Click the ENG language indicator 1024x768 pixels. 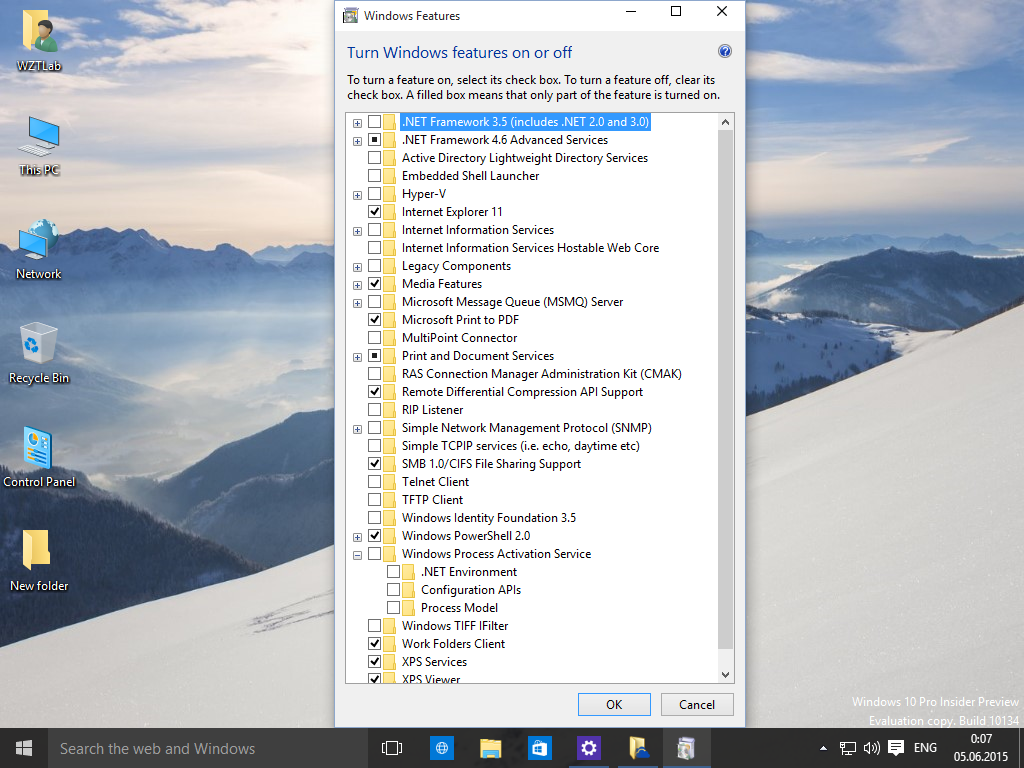click(925, 748)
